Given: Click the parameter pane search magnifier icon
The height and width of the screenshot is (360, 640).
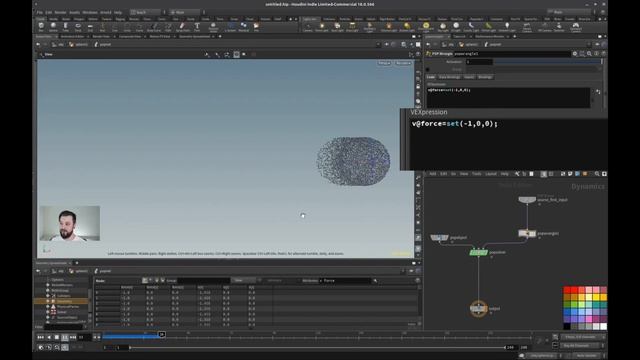Looking at the screenshot, I should (589, 53).
